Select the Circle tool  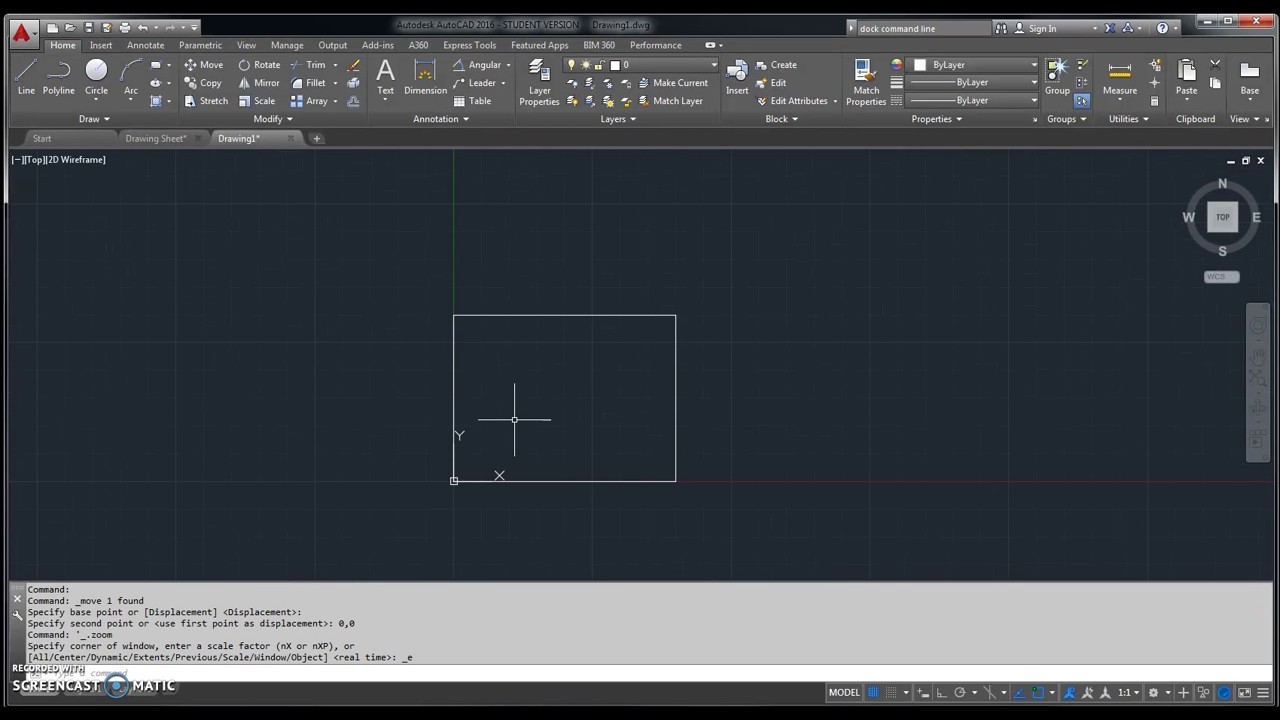[x=96, y=78]
